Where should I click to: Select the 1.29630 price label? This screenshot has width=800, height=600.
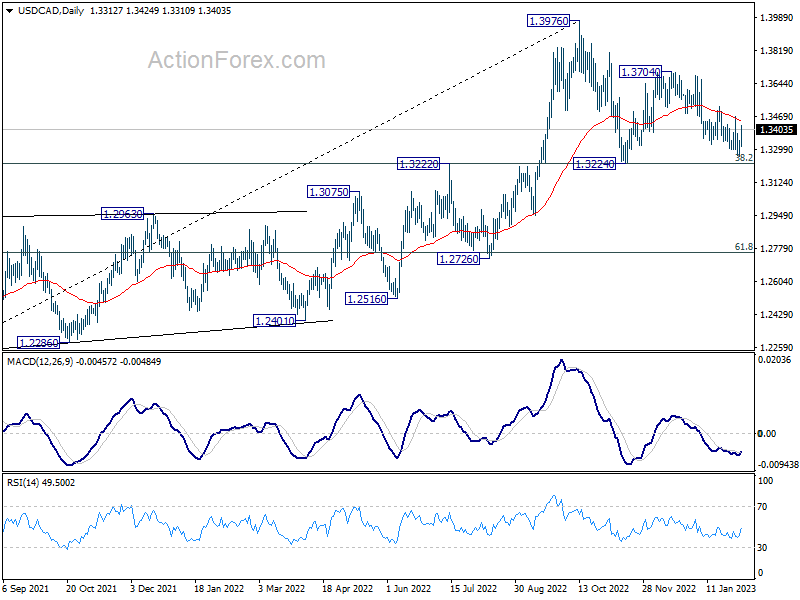pos(122,214)
